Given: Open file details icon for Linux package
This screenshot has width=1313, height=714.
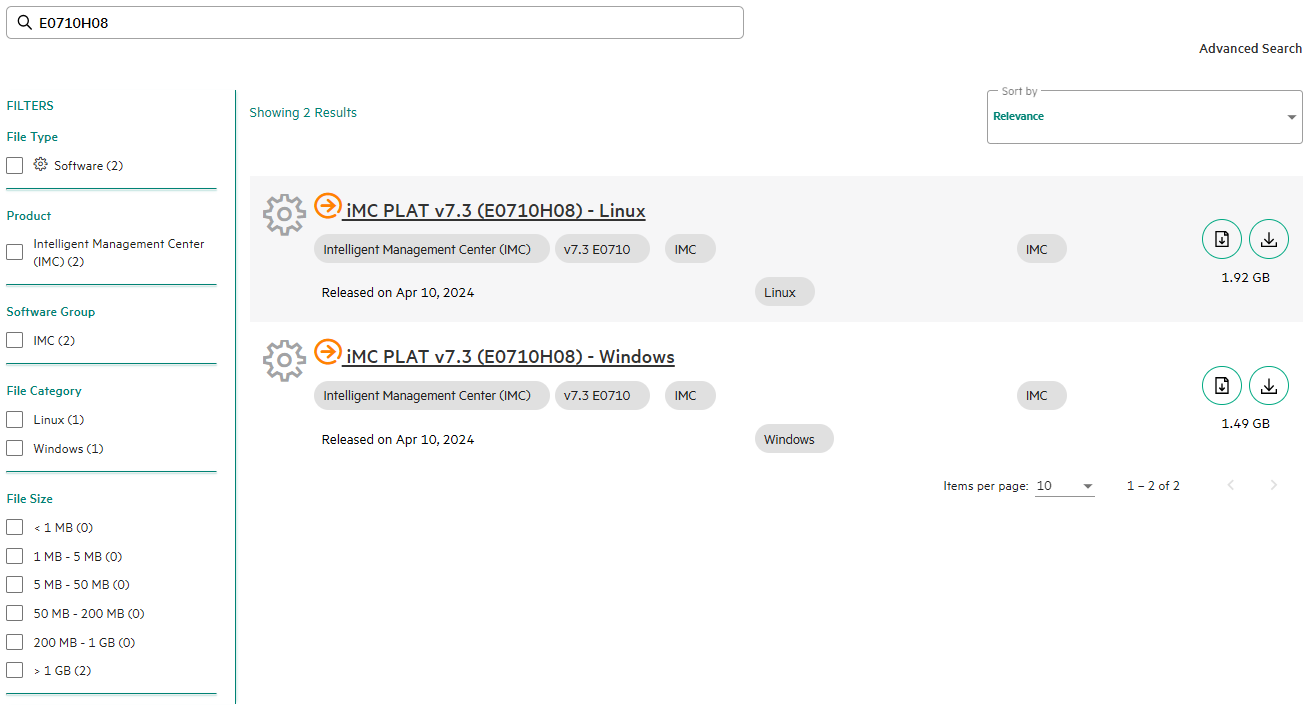Looking at the screenshot, I should tap(1221, 239).
